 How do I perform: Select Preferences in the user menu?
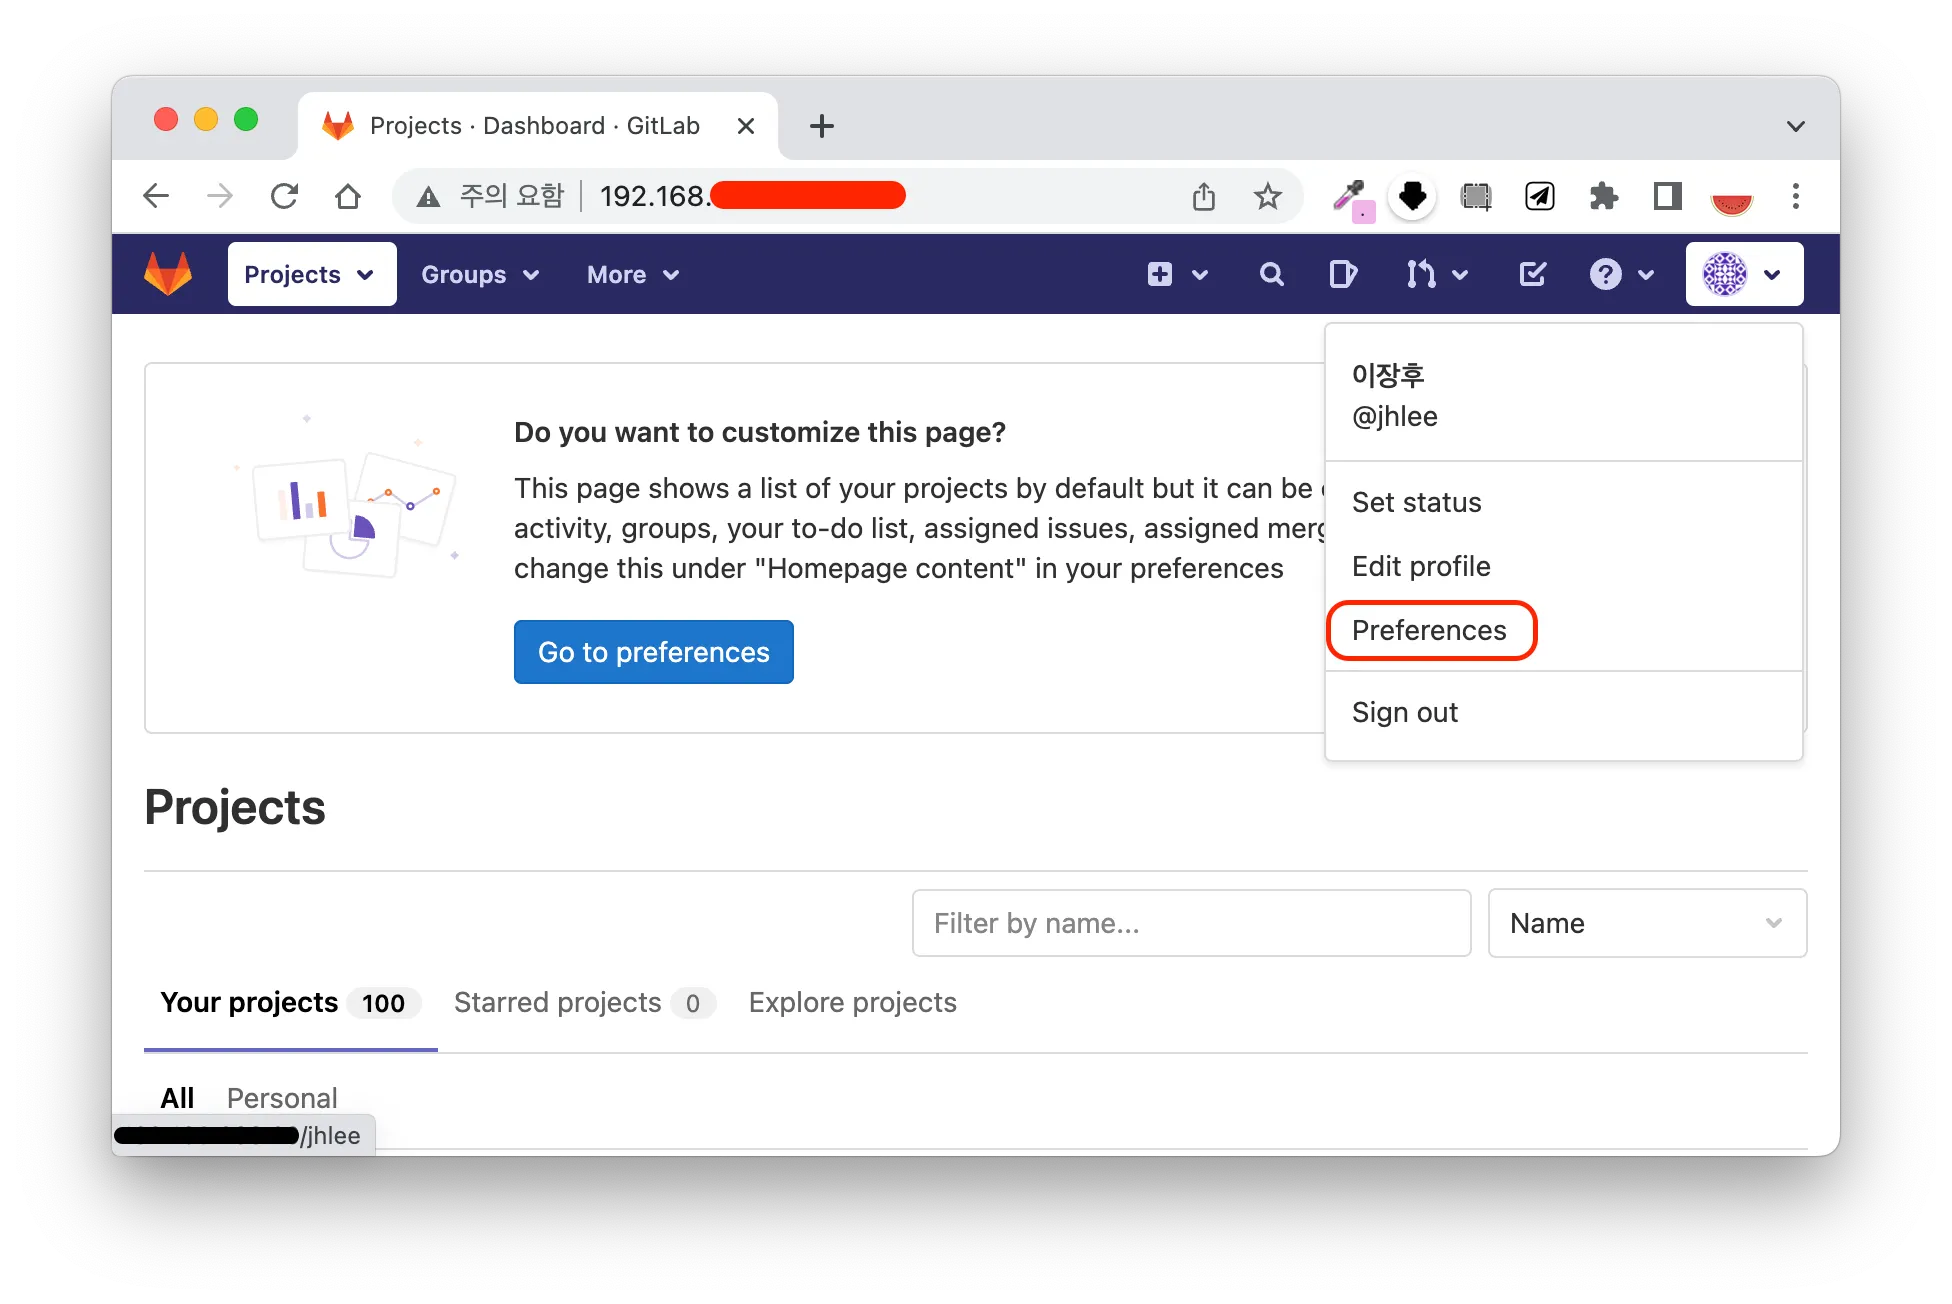(1429, 630)
